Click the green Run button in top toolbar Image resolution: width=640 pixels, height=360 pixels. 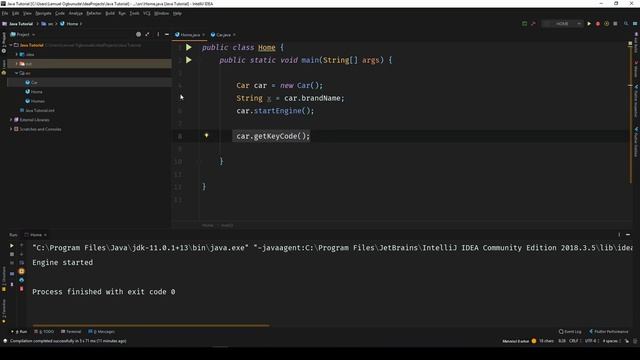coord(589,24)
